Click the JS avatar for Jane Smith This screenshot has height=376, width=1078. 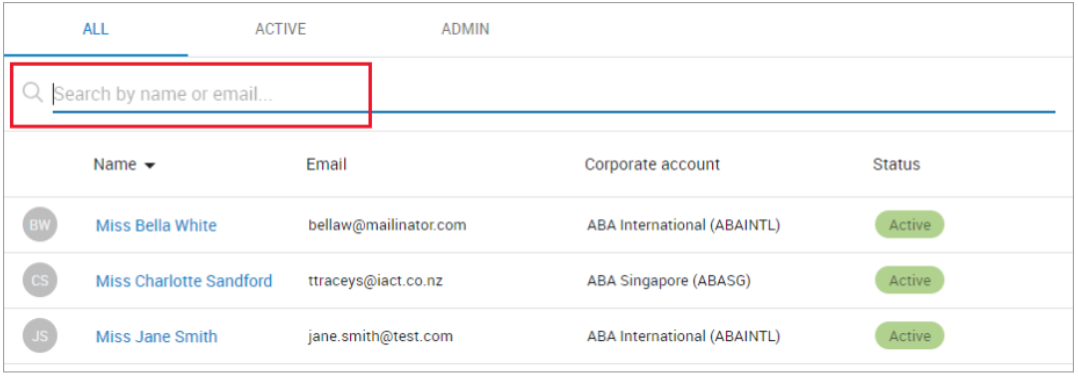40,336
